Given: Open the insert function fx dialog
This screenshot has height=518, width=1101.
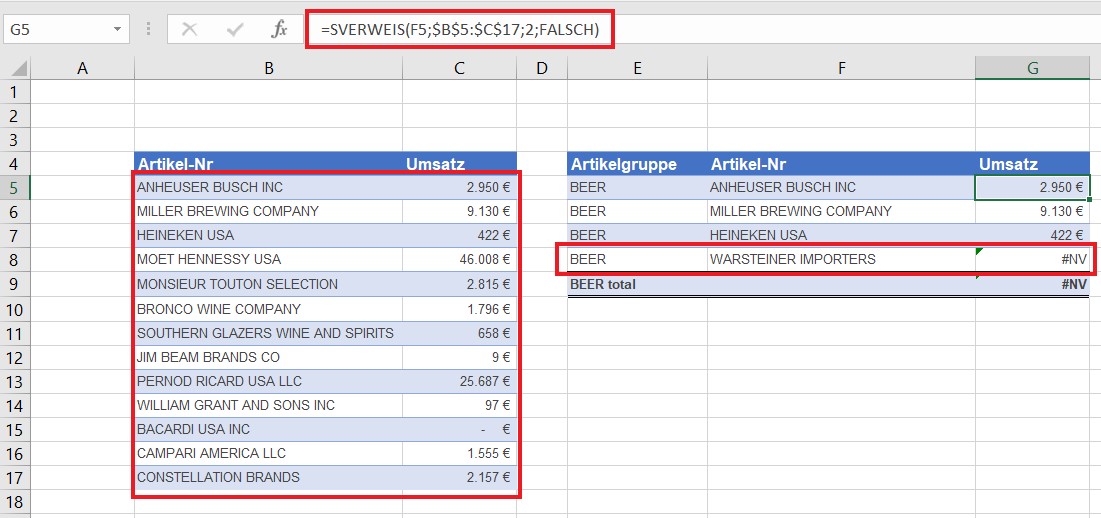Looking at the screenshot, I should 279,29.
